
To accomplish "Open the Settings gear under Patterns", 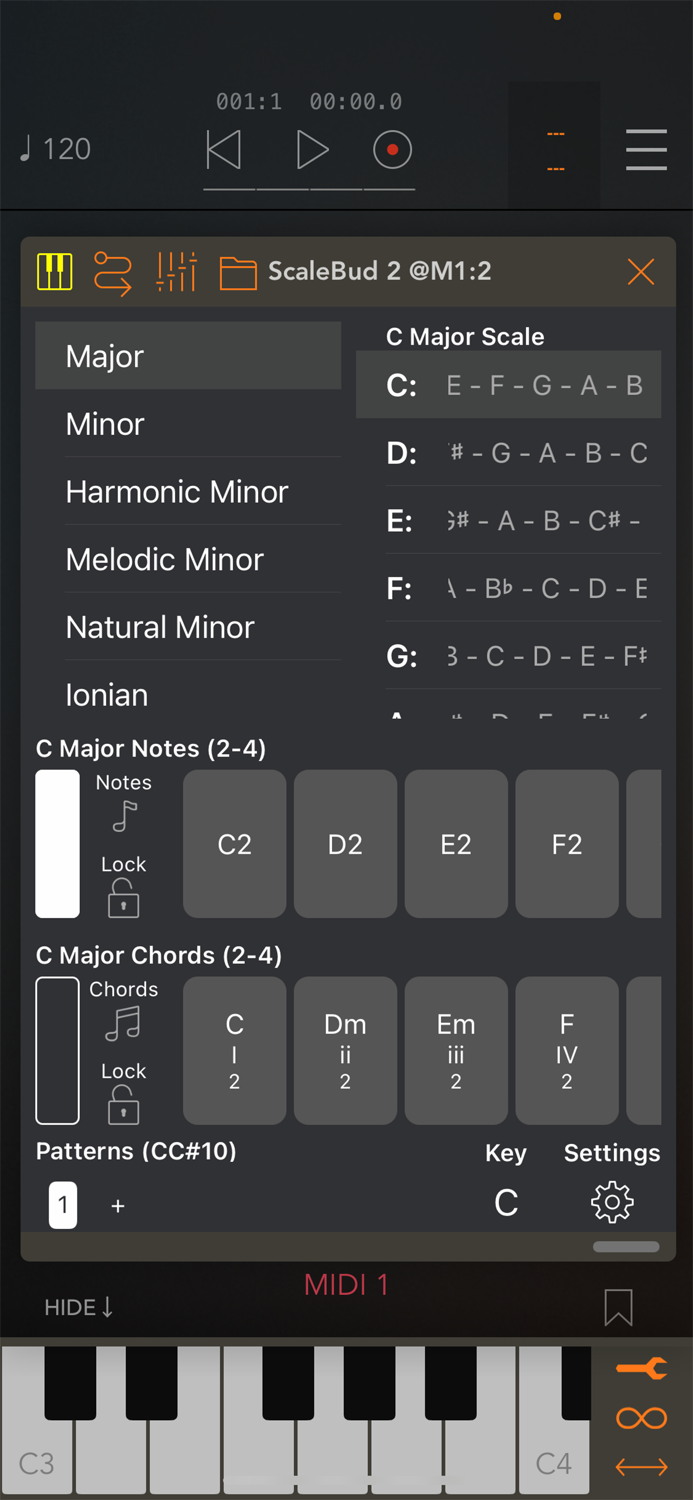I will tap(611, 1203).
